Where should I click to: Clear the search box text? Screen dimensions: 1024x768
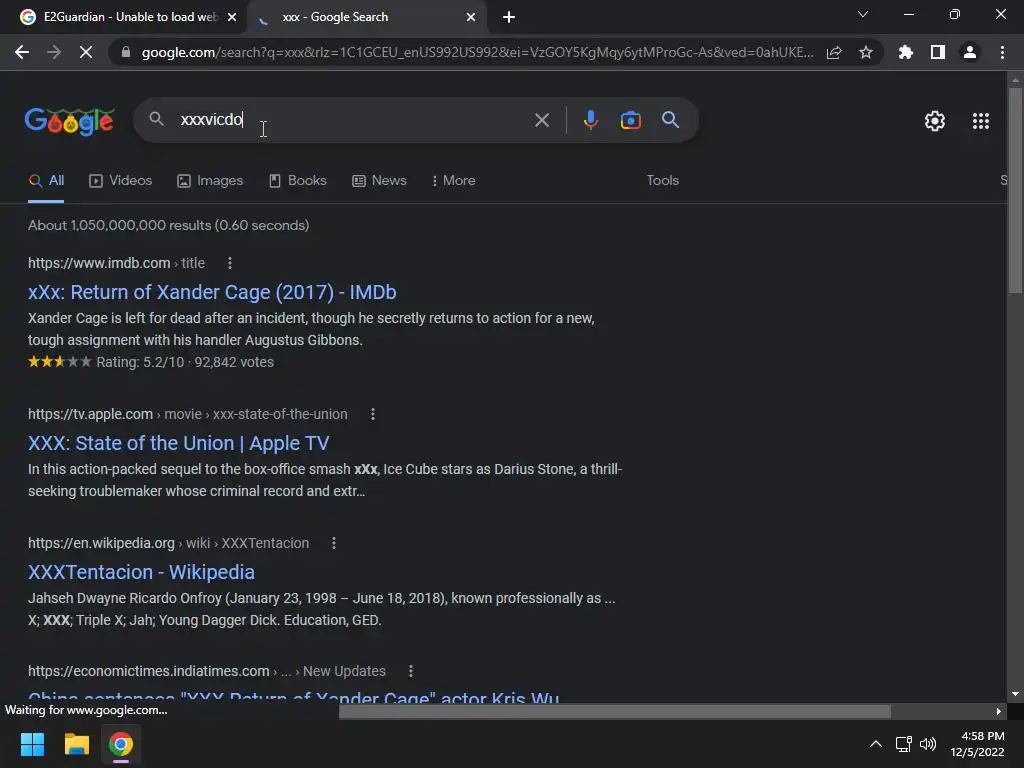541,120
